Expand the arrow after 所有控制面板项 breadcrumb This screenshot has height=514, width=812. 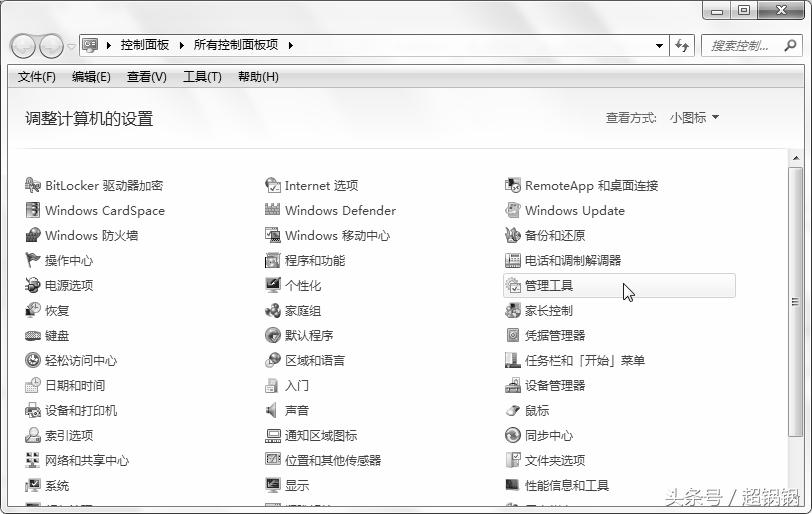(x=291, y=46)
